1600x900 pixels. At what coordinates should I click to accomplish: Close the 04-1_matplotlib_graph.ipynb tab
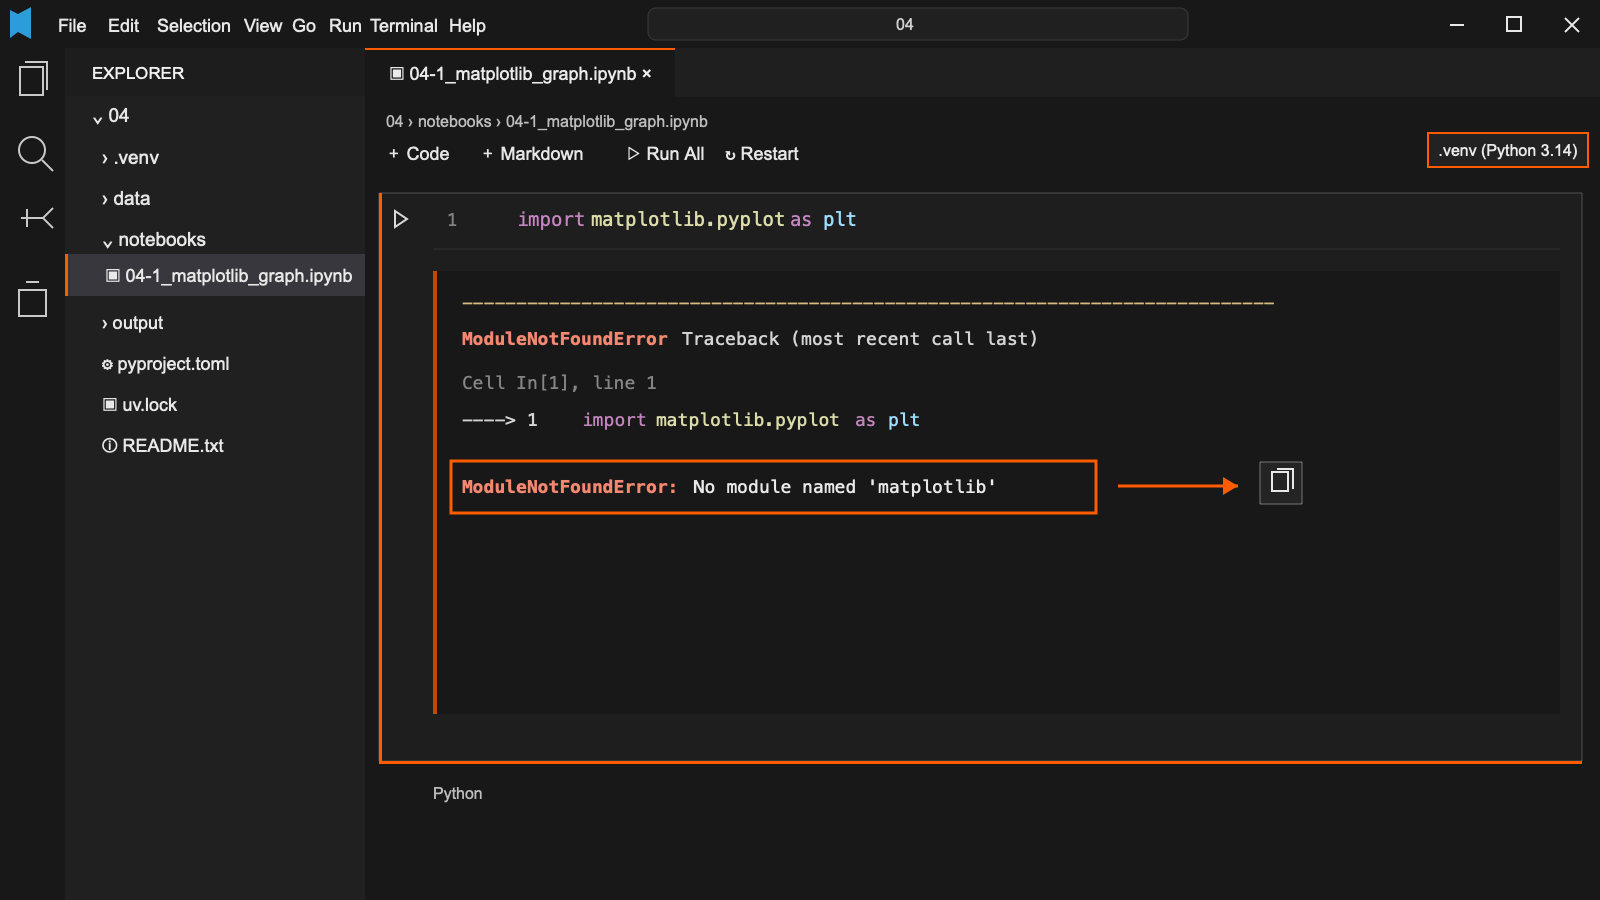tap(647, 74)
